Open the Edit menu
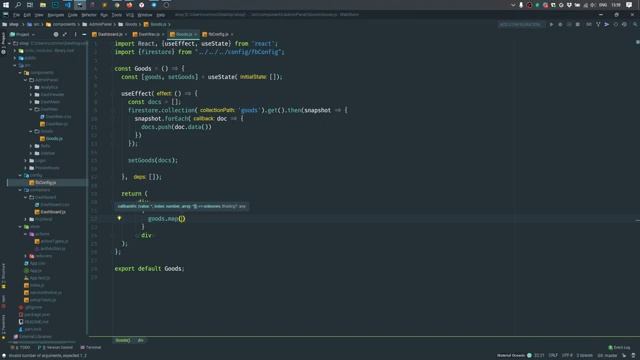Image resolution: width=640 pixels, height=360 pixels. point(27,15)
